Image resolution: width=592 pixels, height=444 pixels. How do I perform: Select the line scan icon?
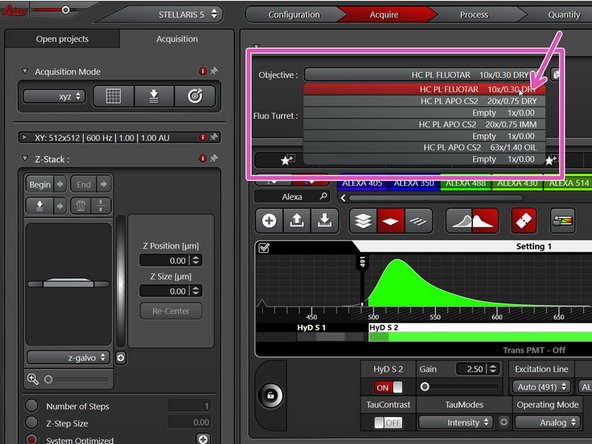[x=418, y=221]
